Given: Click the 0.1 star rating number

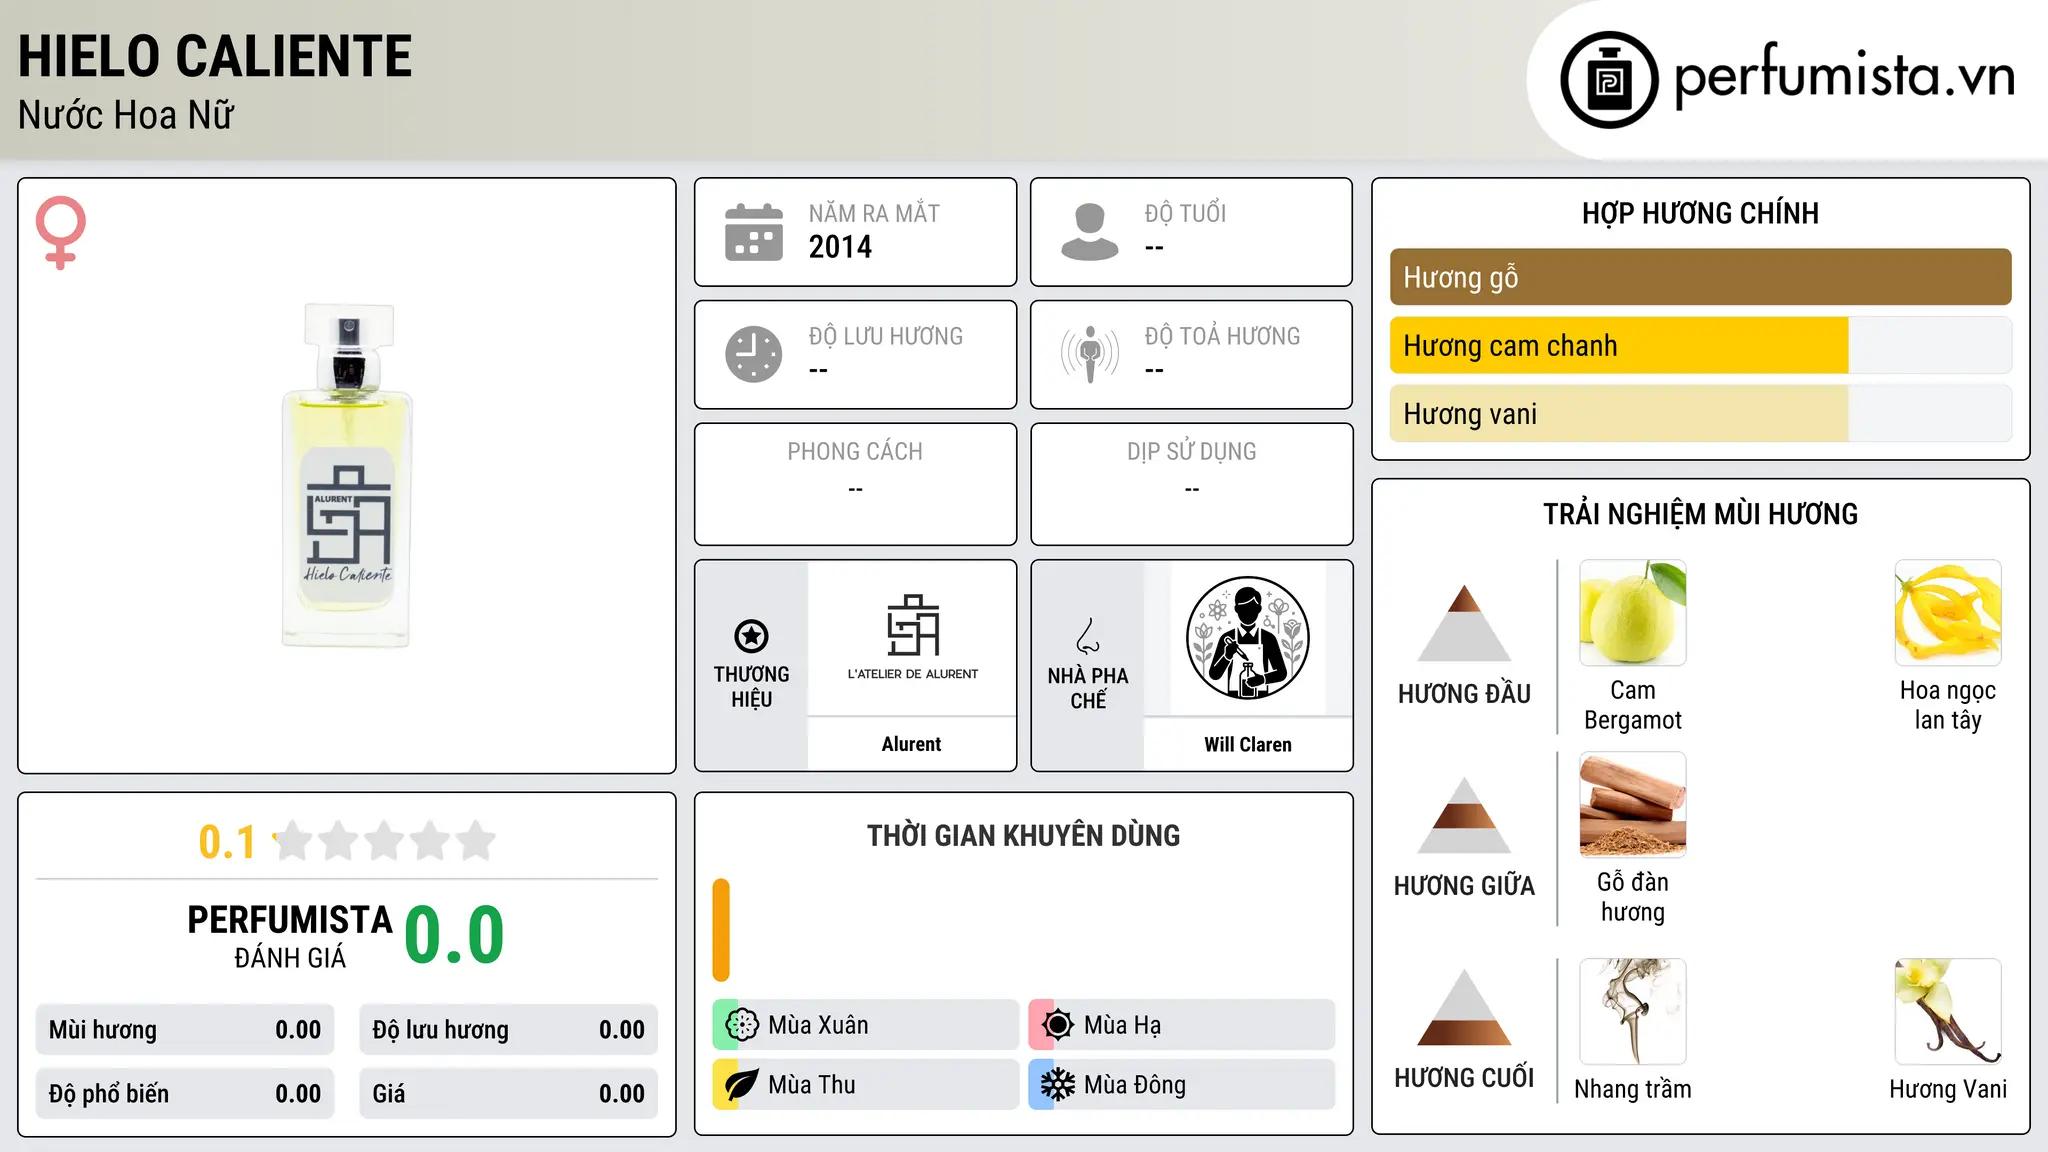Looking at the screenshot, I should pyautogui.click(x=227, y=842).
